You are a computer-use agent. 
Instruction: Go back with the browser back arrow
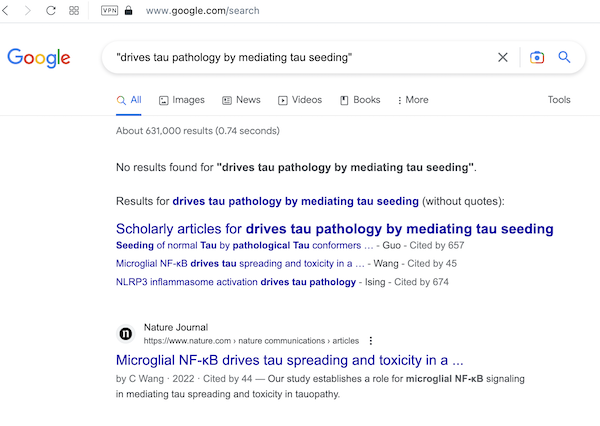5,10
